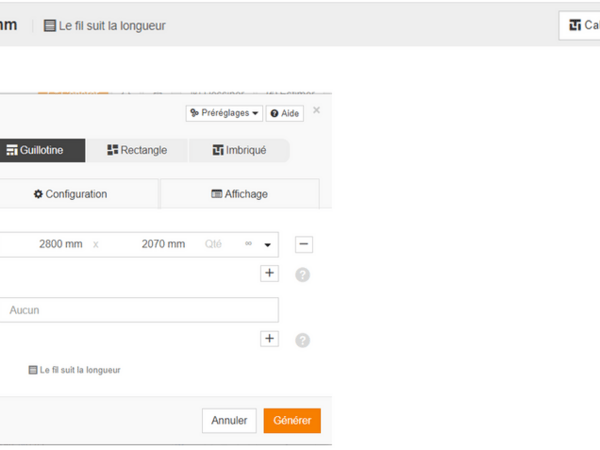
Task: Click the Aucun input field
Action: pyautogui.click(x=138, y=310)
